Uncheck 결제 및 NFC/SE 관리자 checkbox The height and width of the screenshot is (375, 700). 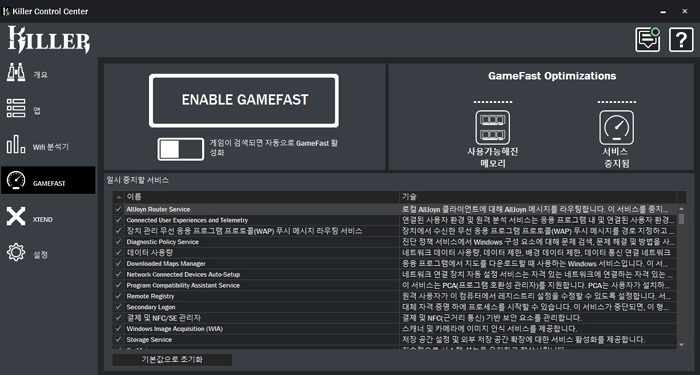point(118,318)
